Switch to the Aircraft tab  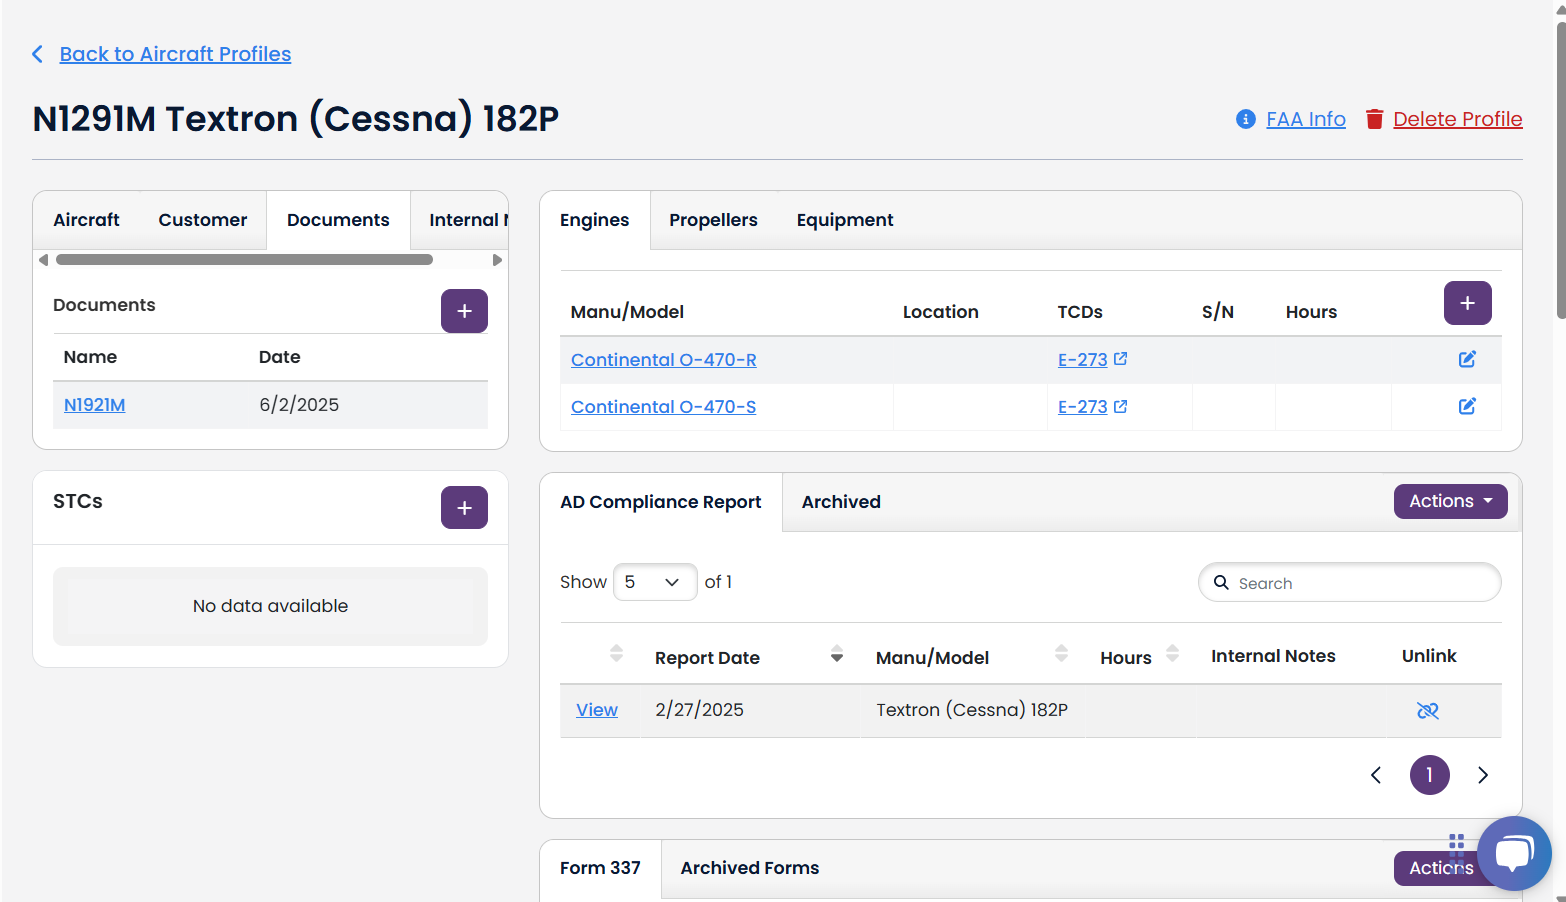(x=86, y=220)
